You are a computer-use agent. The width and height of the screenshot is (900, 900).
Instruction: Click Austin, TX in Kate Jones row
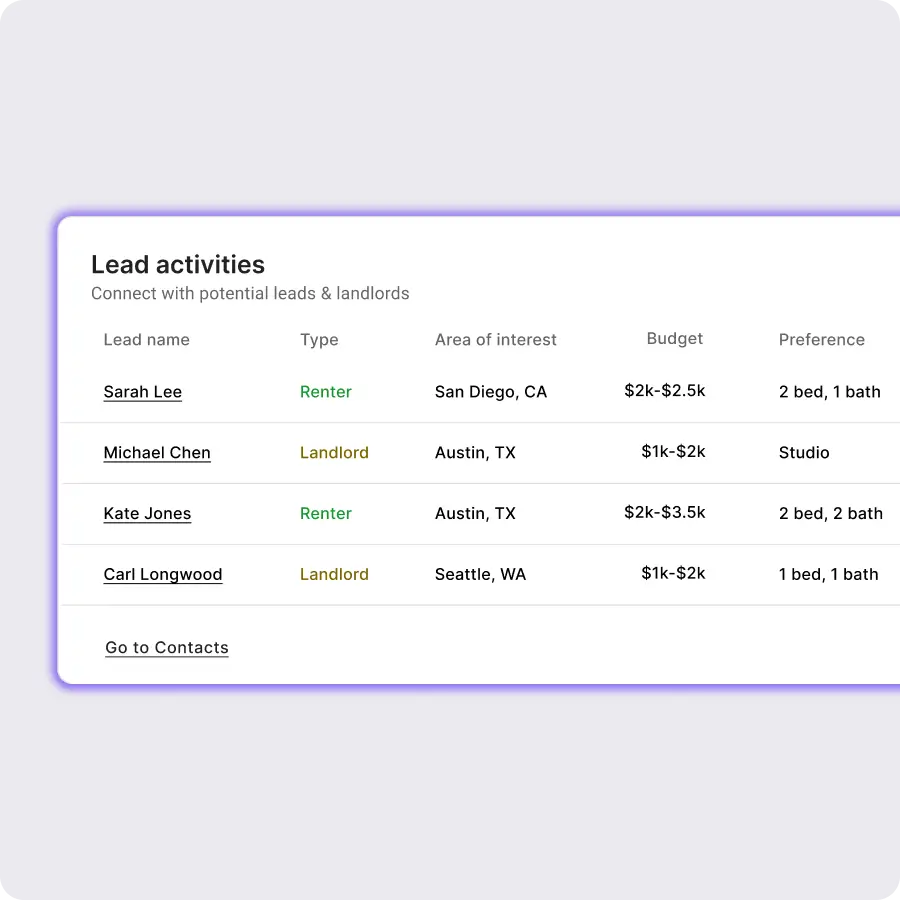pos(475,514)
